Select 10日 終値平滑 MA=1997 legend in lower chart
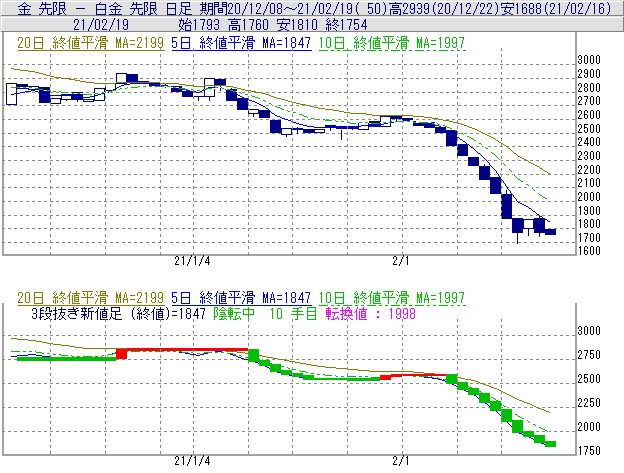This screenshot has height=473, width=624. [392, 298]
